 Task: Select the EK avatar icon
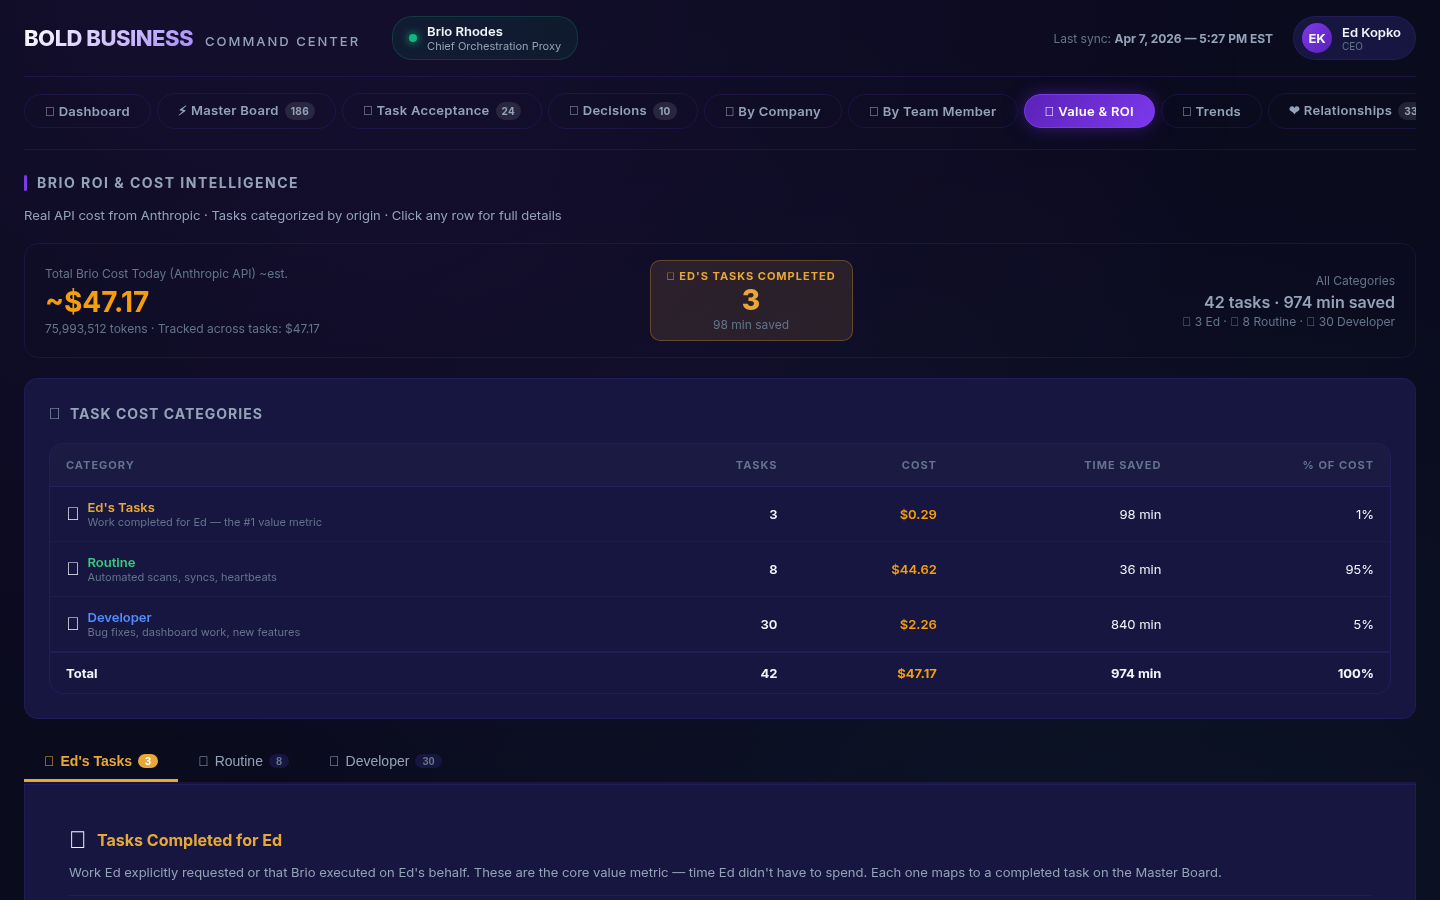tap(1316, 38)
